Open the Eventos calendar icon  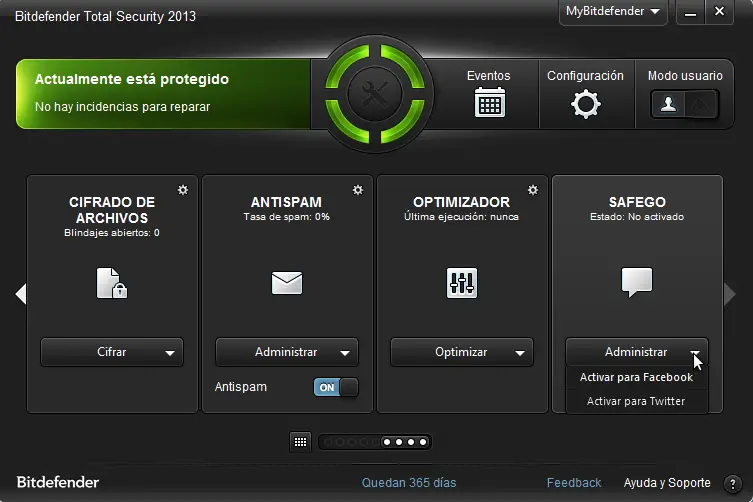(x=489, y=102)
